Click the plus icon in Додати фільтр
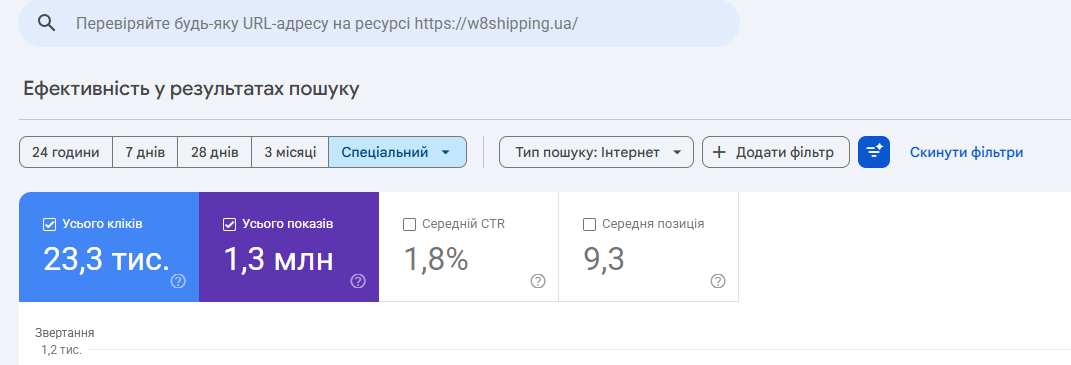This screenshot has width=1071, height=365. click(719, 152)
